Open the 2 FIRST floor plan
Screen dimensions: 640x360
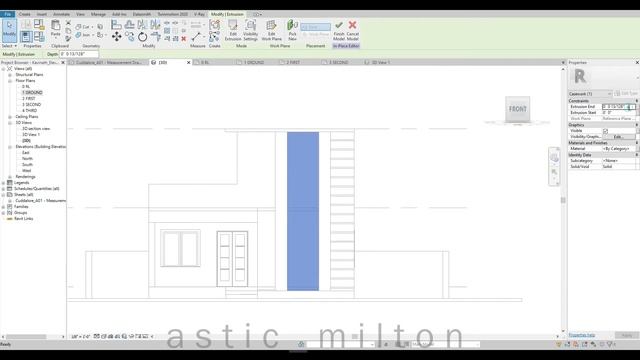(29, 99)
